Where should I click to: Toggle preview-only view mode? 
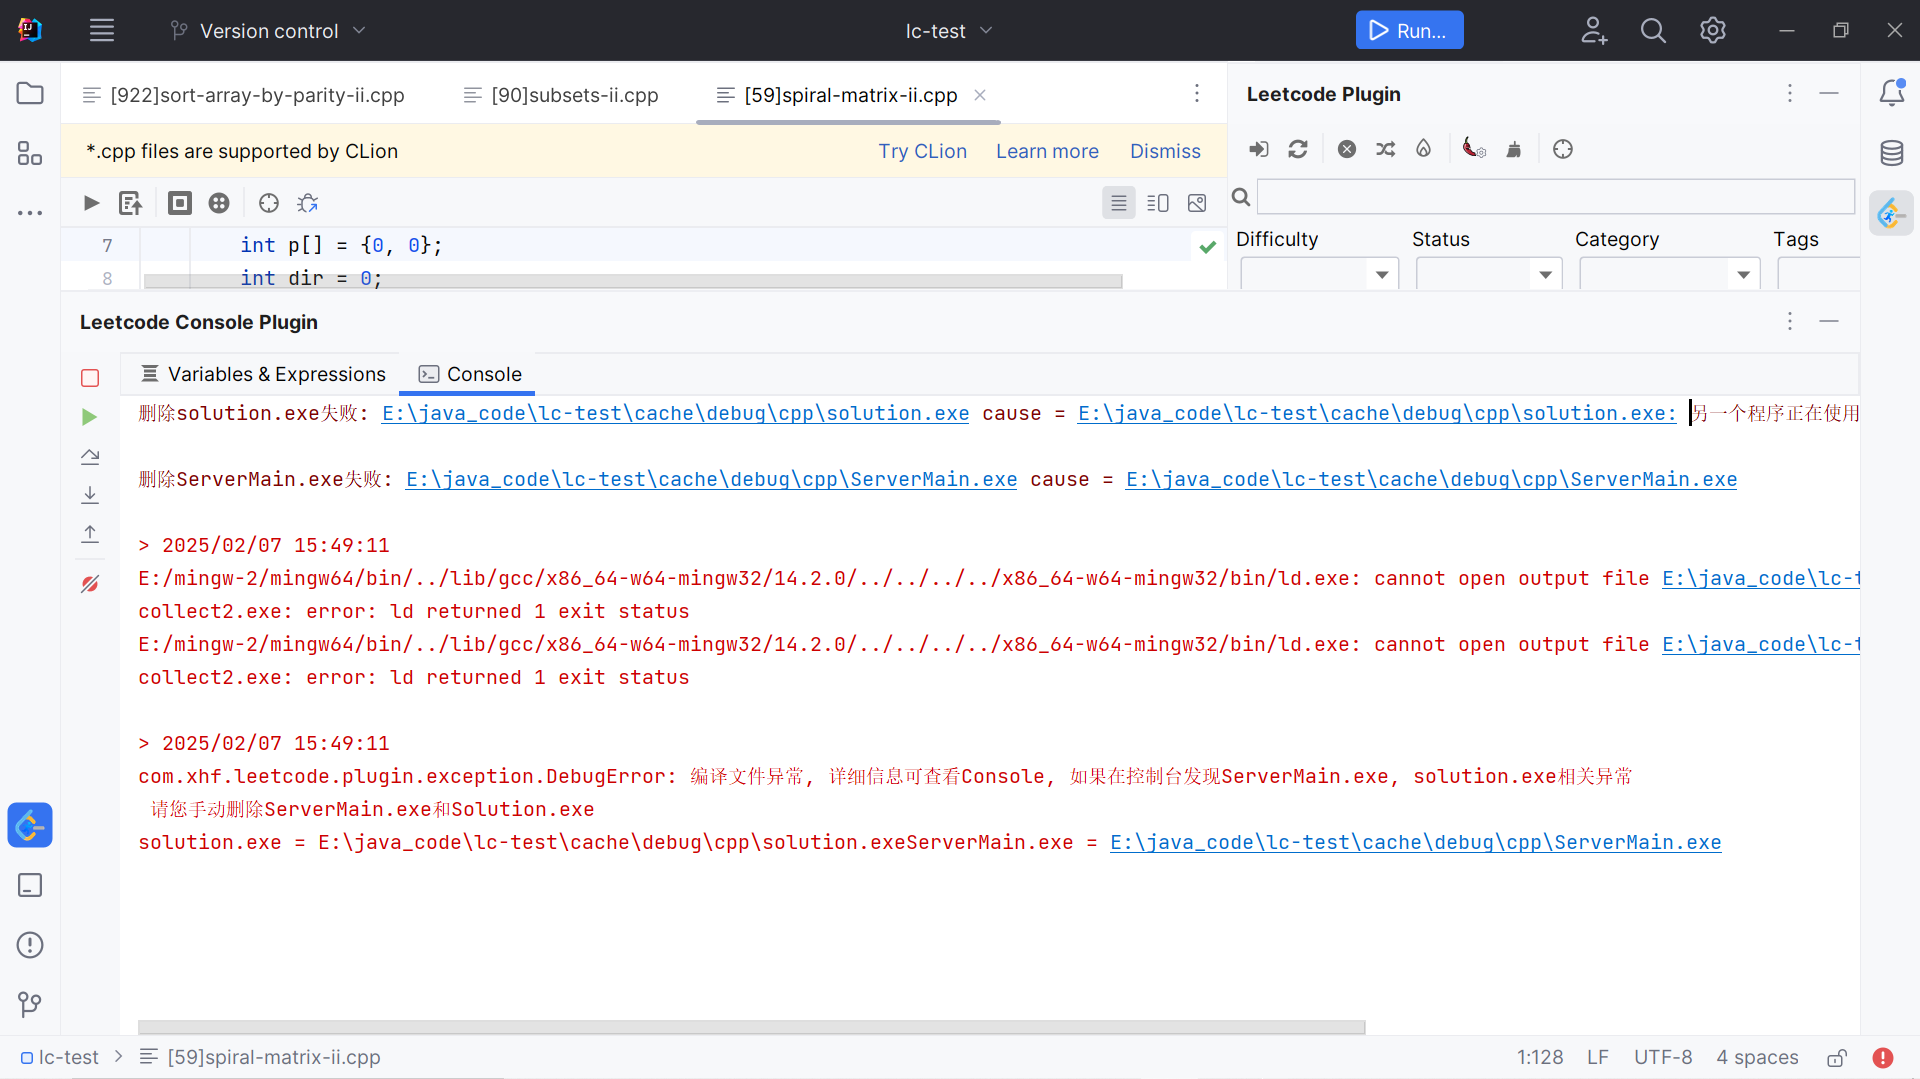click(1197, 203)
